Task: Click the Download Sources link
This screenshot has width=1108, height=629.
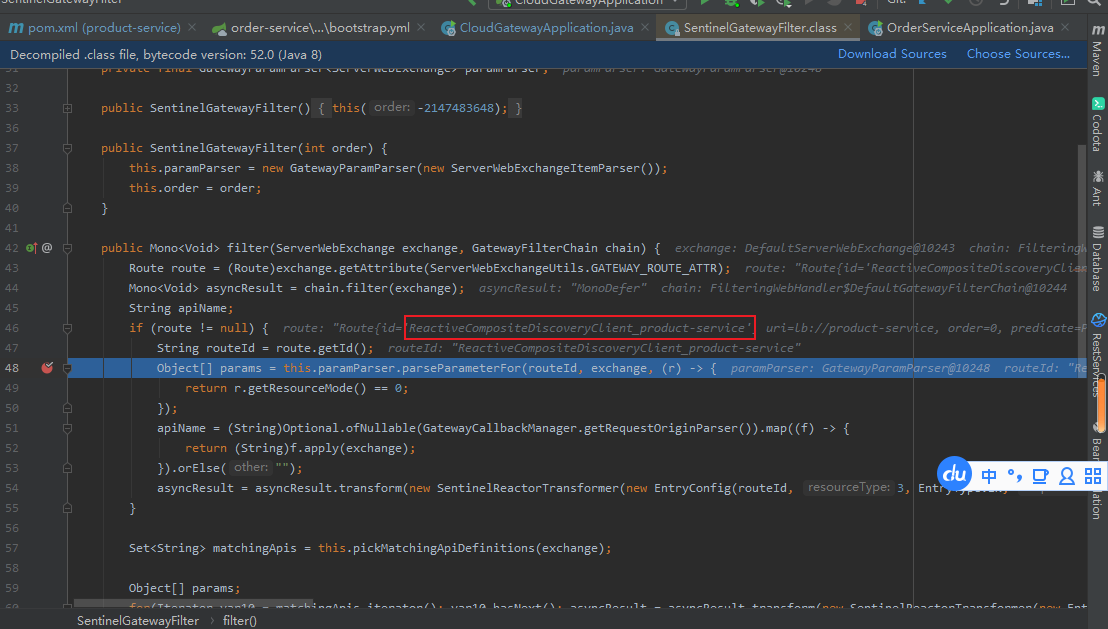Action: point(892,53)
